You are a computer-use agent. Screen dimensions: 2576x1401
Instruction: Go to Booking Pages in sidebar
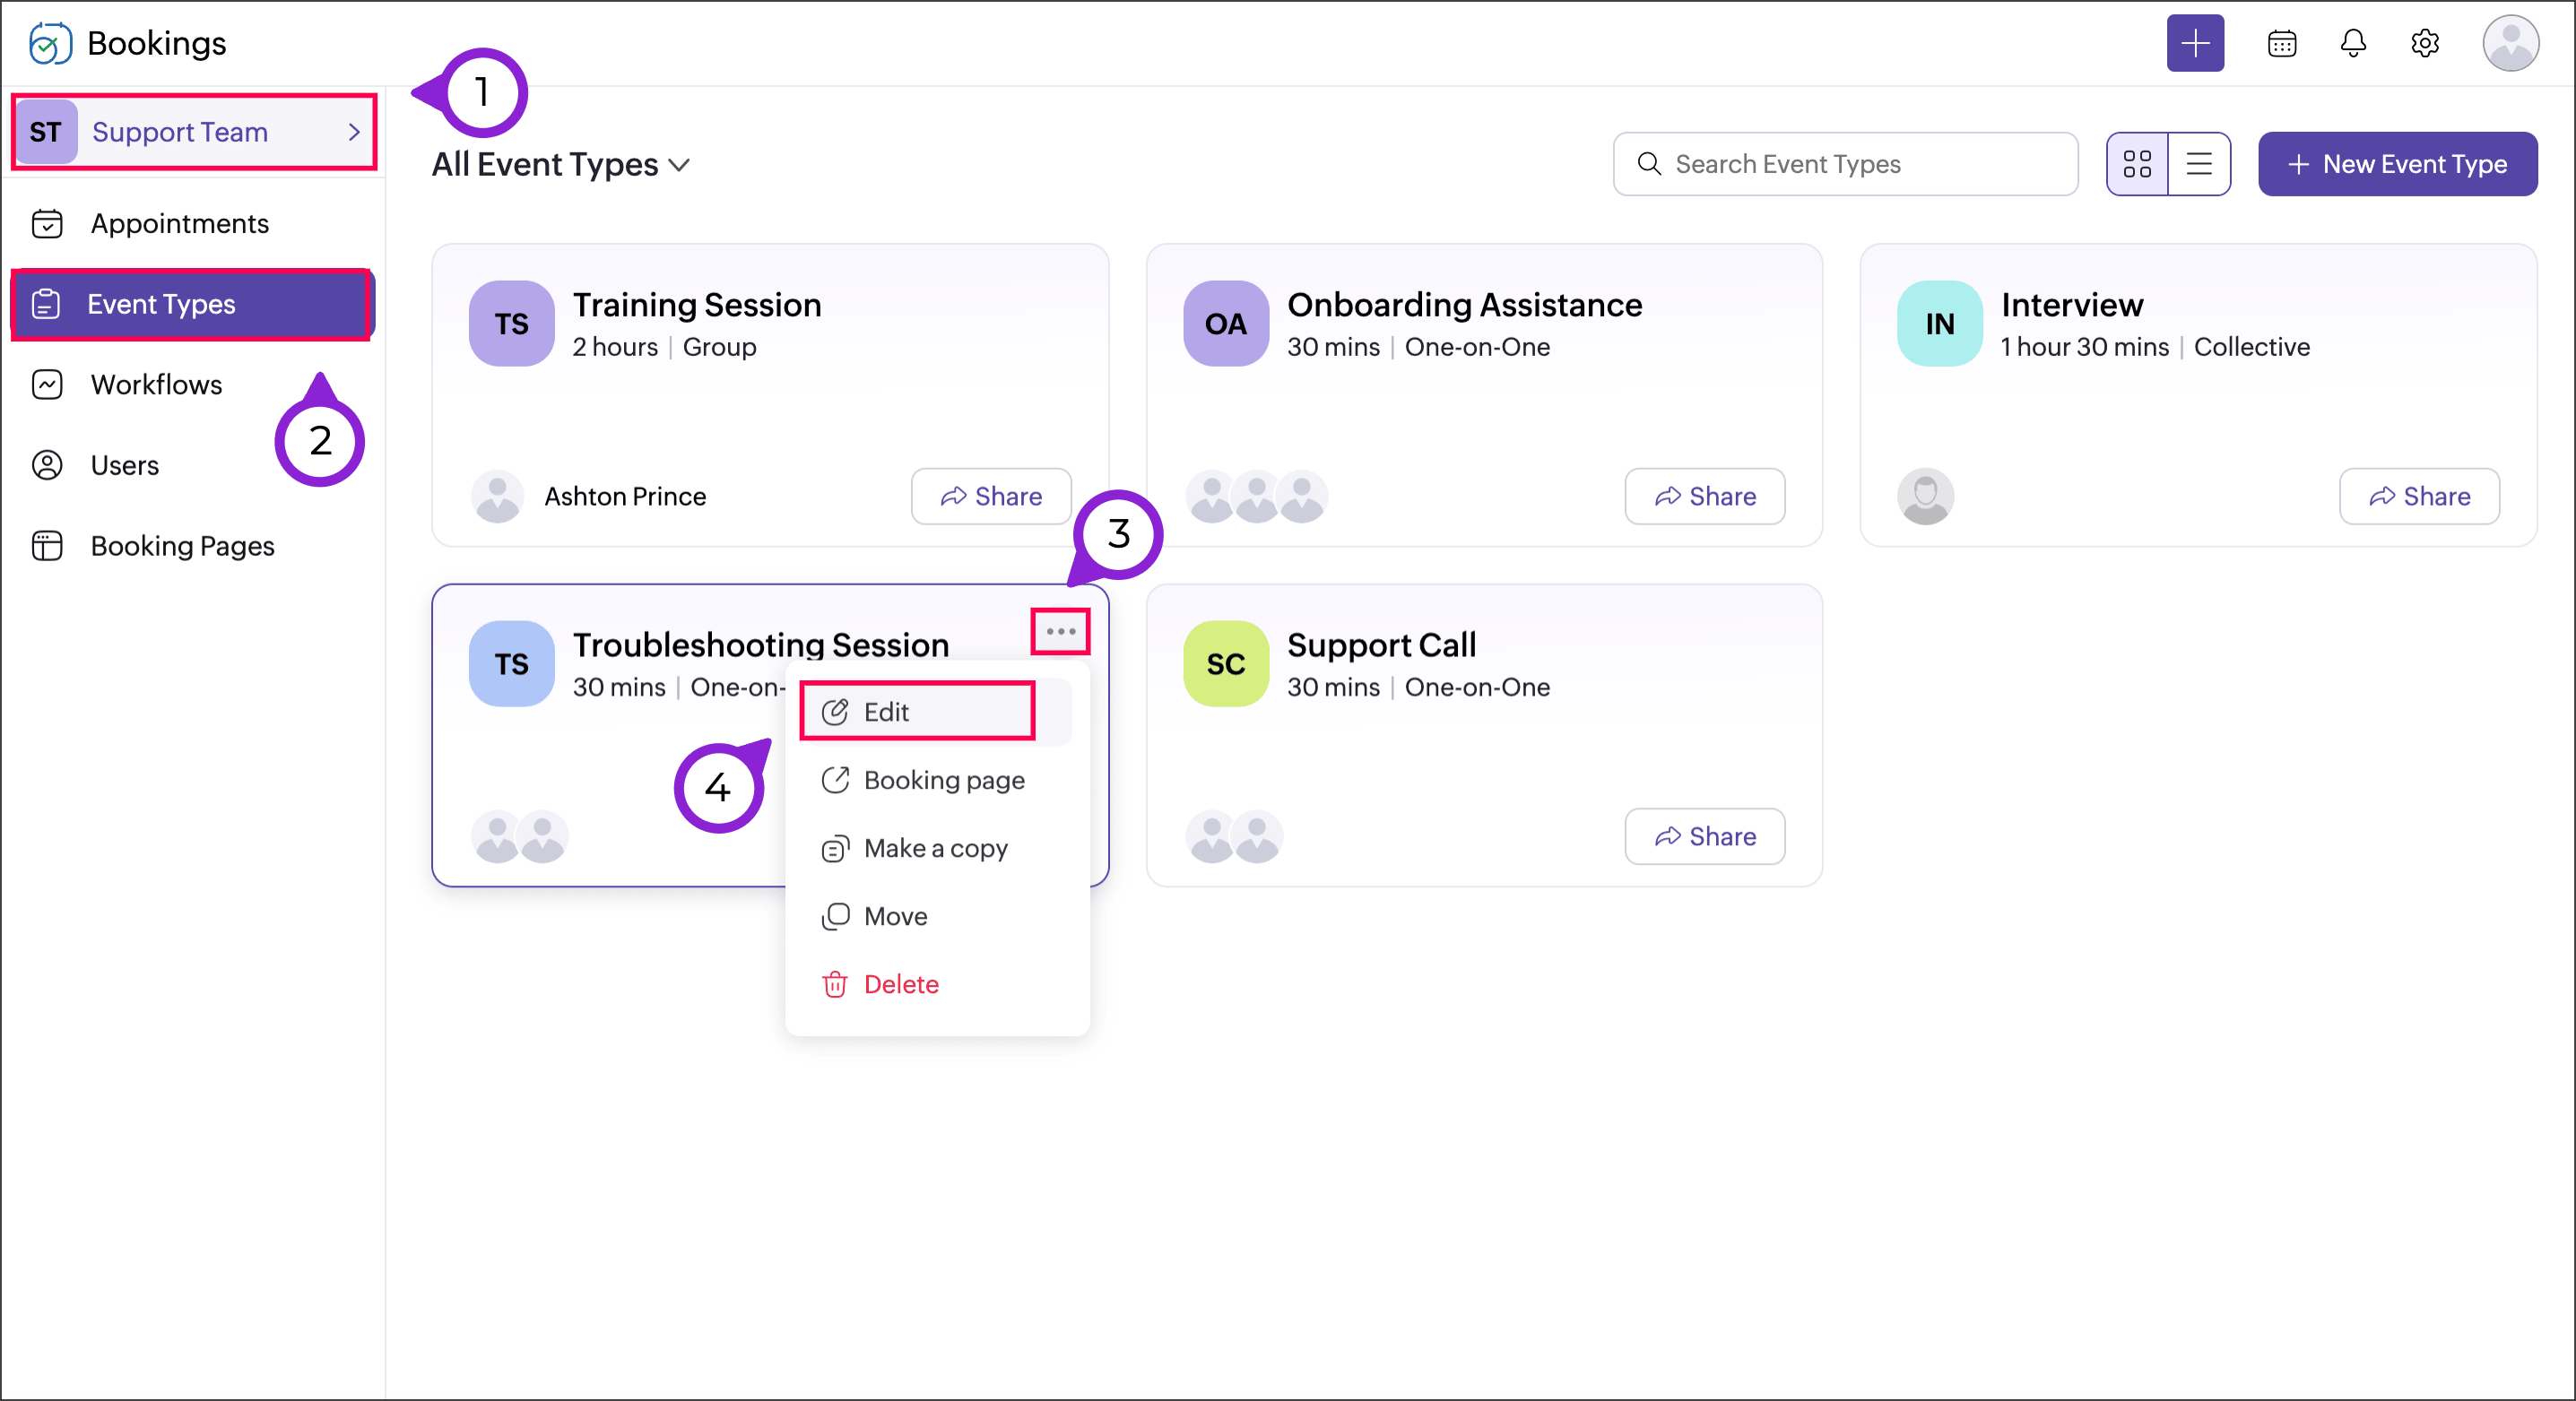pos(182,545)
